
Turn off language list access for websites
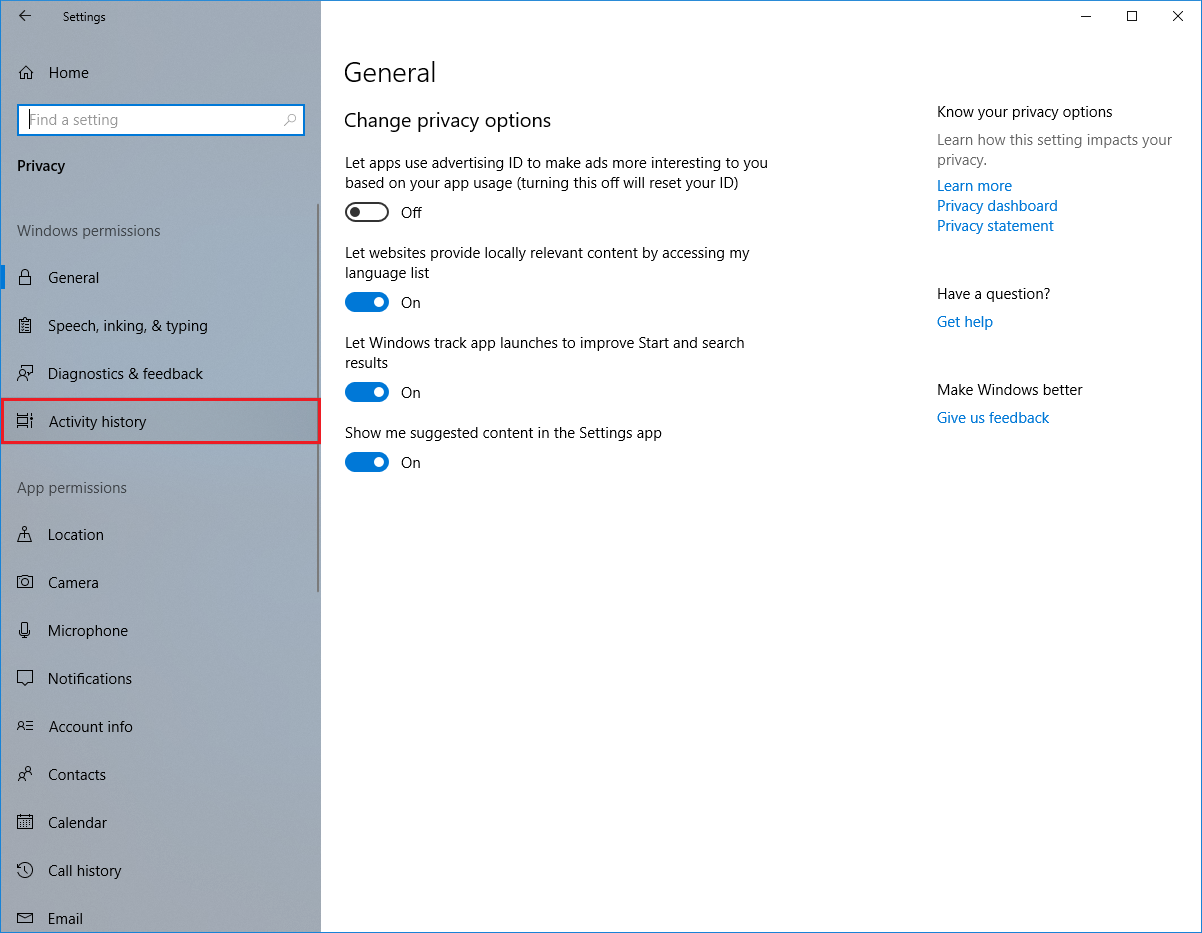367,302
